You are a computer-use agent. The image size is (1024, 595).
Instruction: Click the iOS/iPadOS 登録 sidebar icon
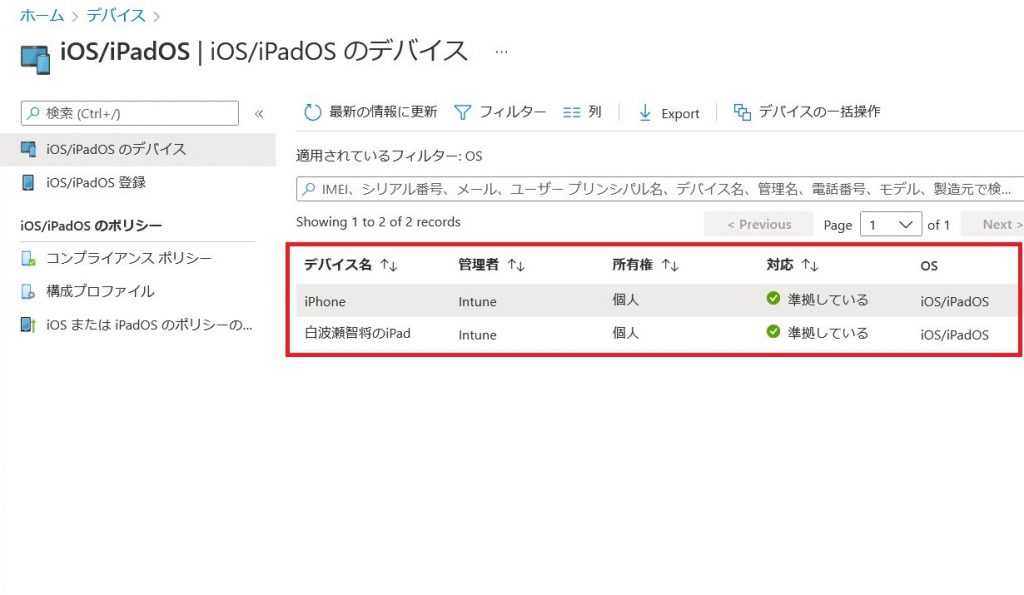28,182
